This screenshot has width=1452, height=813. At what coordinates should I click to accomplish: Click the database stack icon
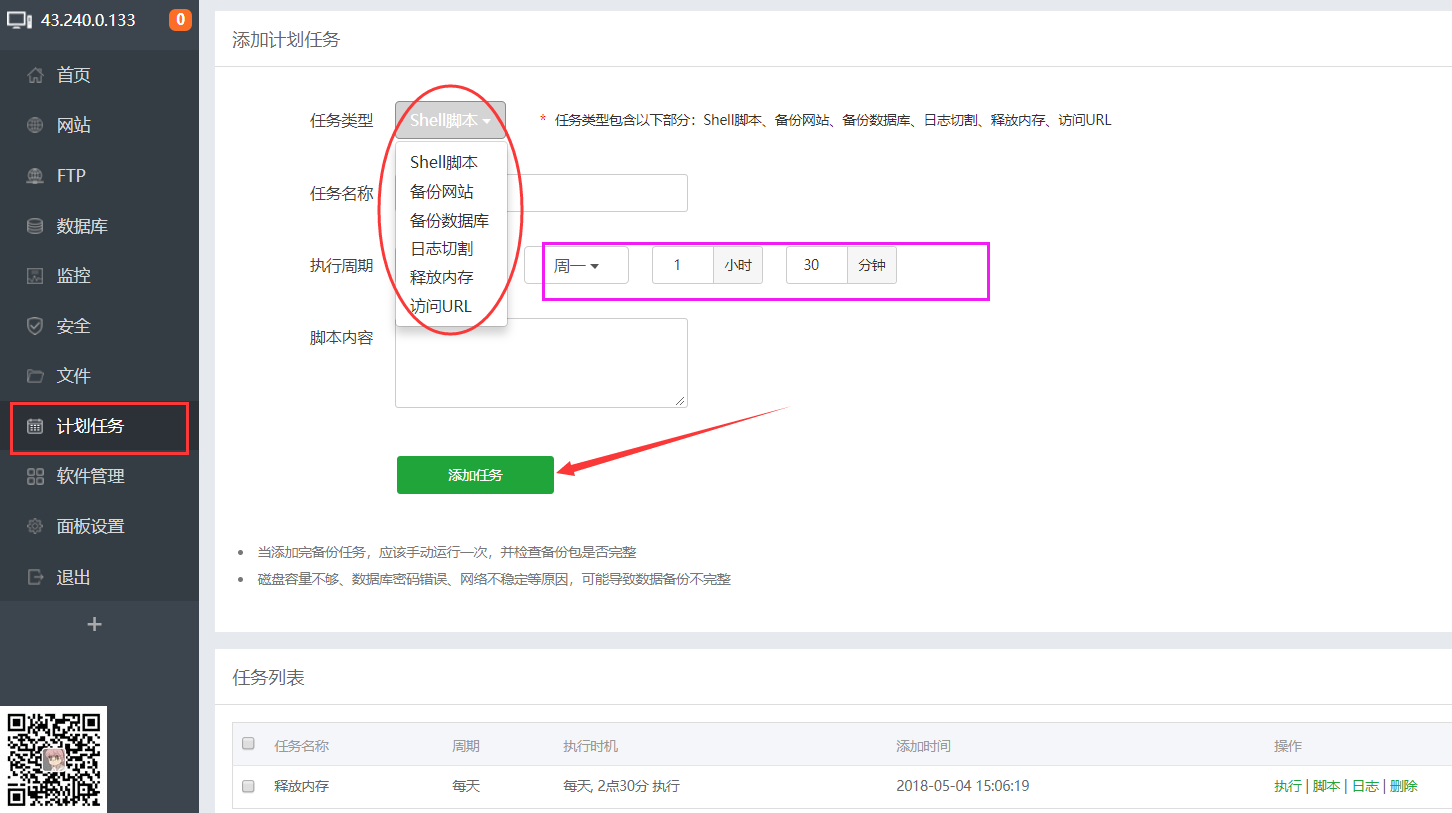[36, 226]
